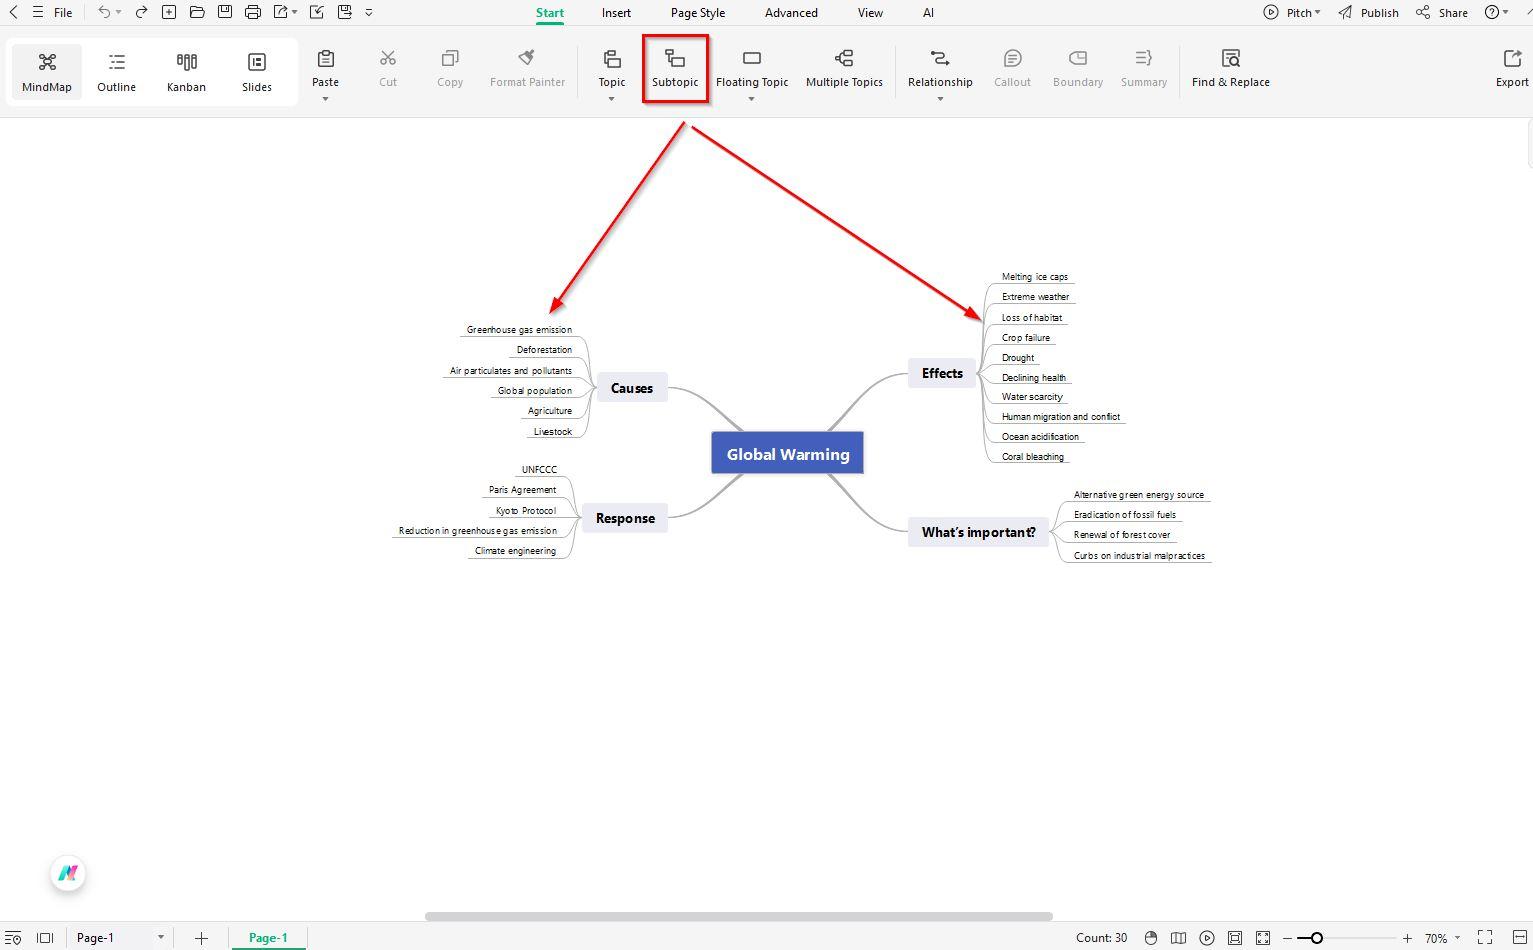
Task: Insert a Subtopic
Action: click(x=675, y=68)
